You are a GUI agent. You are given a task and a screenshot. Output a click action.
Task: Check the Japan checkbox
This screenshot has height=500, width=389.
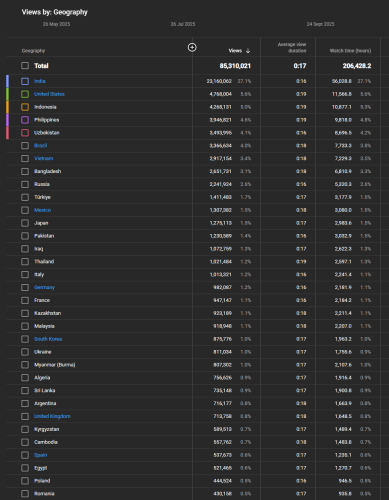pyautogui.click(x=25, y=223)
